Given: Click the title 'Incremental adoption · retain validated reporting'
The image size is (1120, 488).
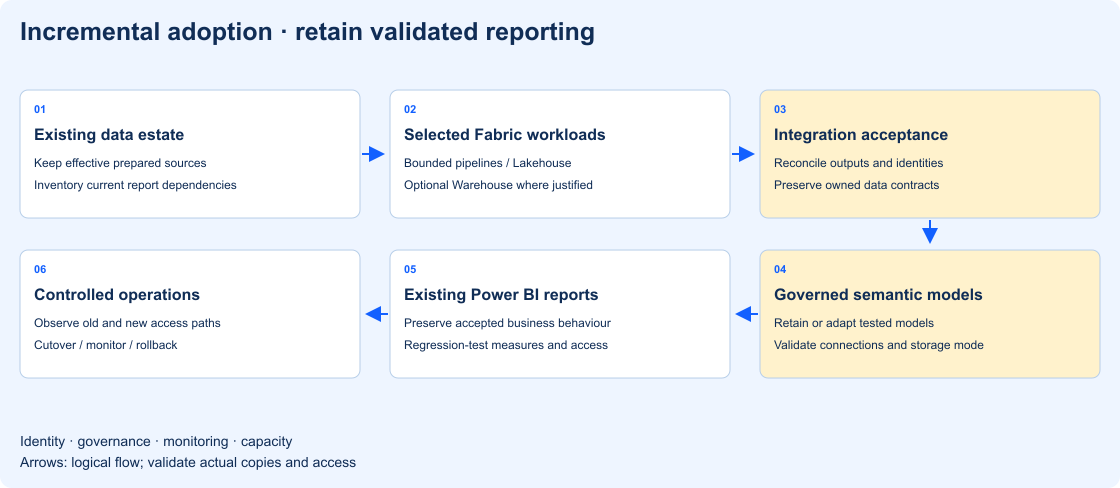Looking at the screenshot, I should click(307, 32).
